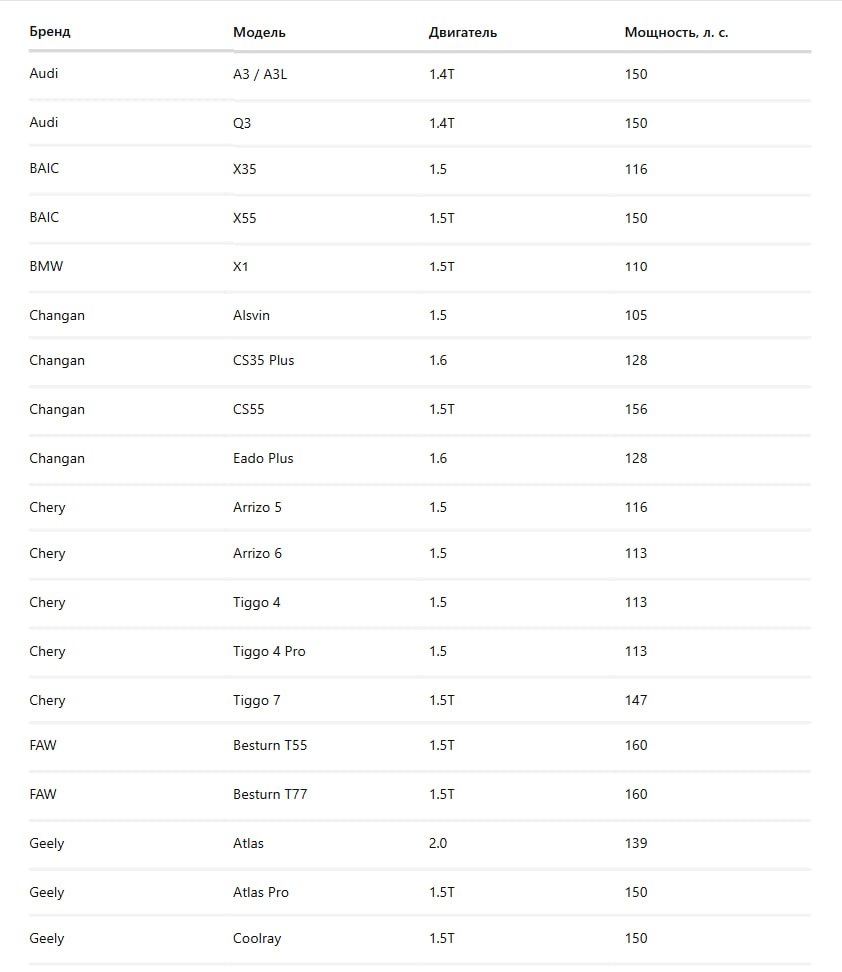The height and width of the screenshot is (972, 842).
Task: Click the Tiggo 4 Pro model cell
Action: point(269,651)
